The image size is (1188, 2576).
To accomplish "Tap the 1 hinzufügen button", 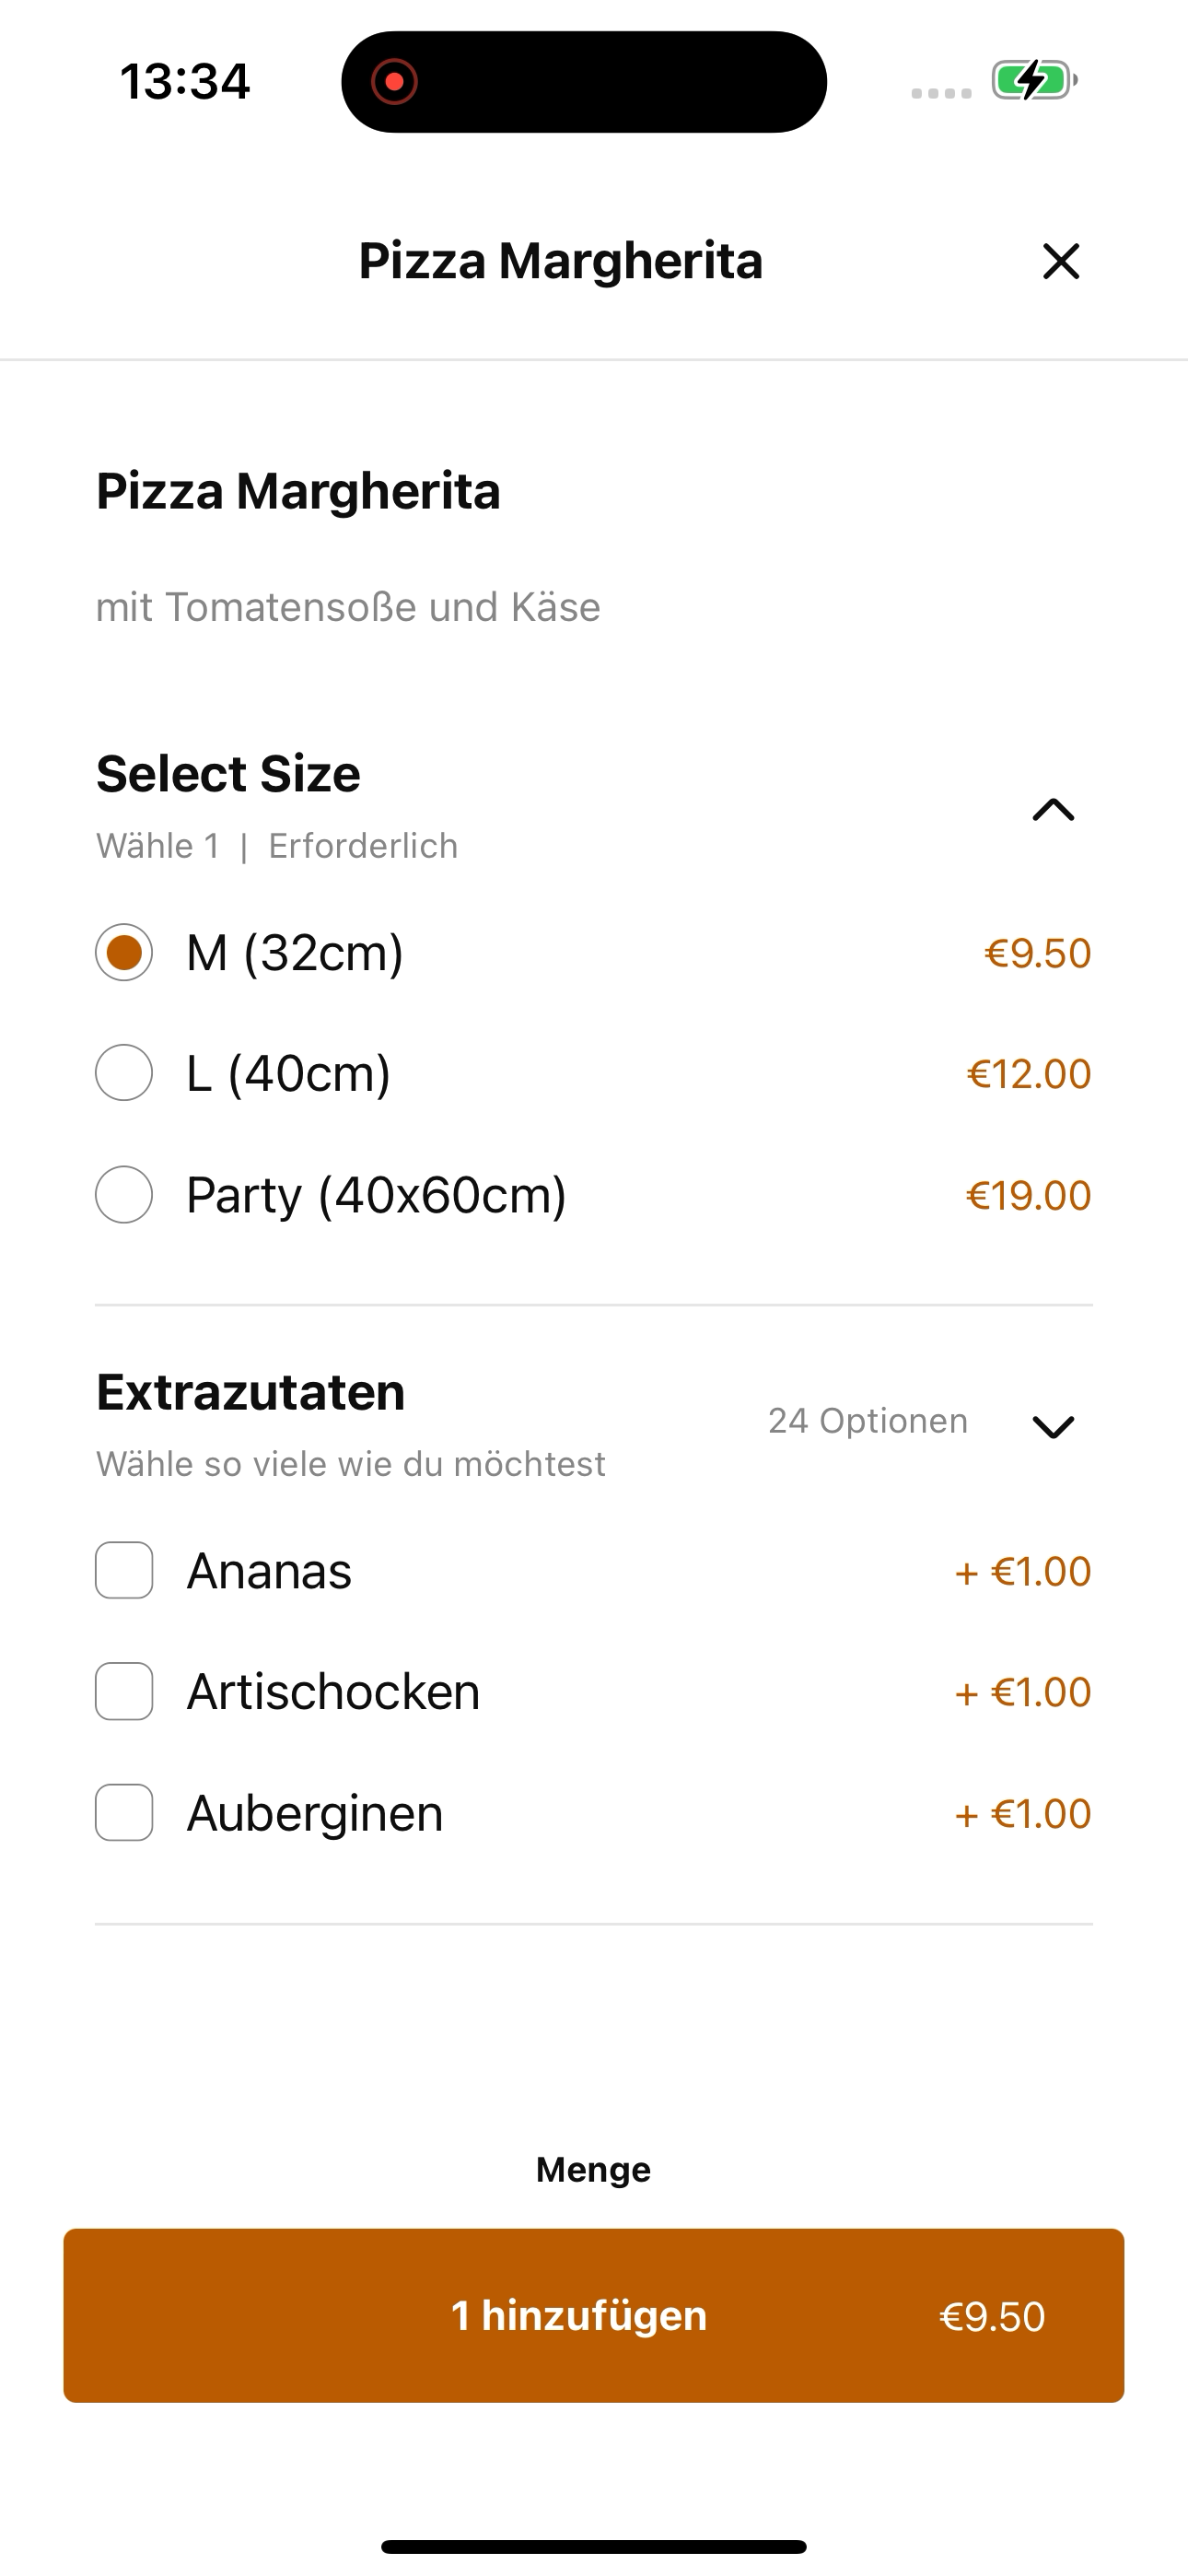I will click(x=594, y=2315).
